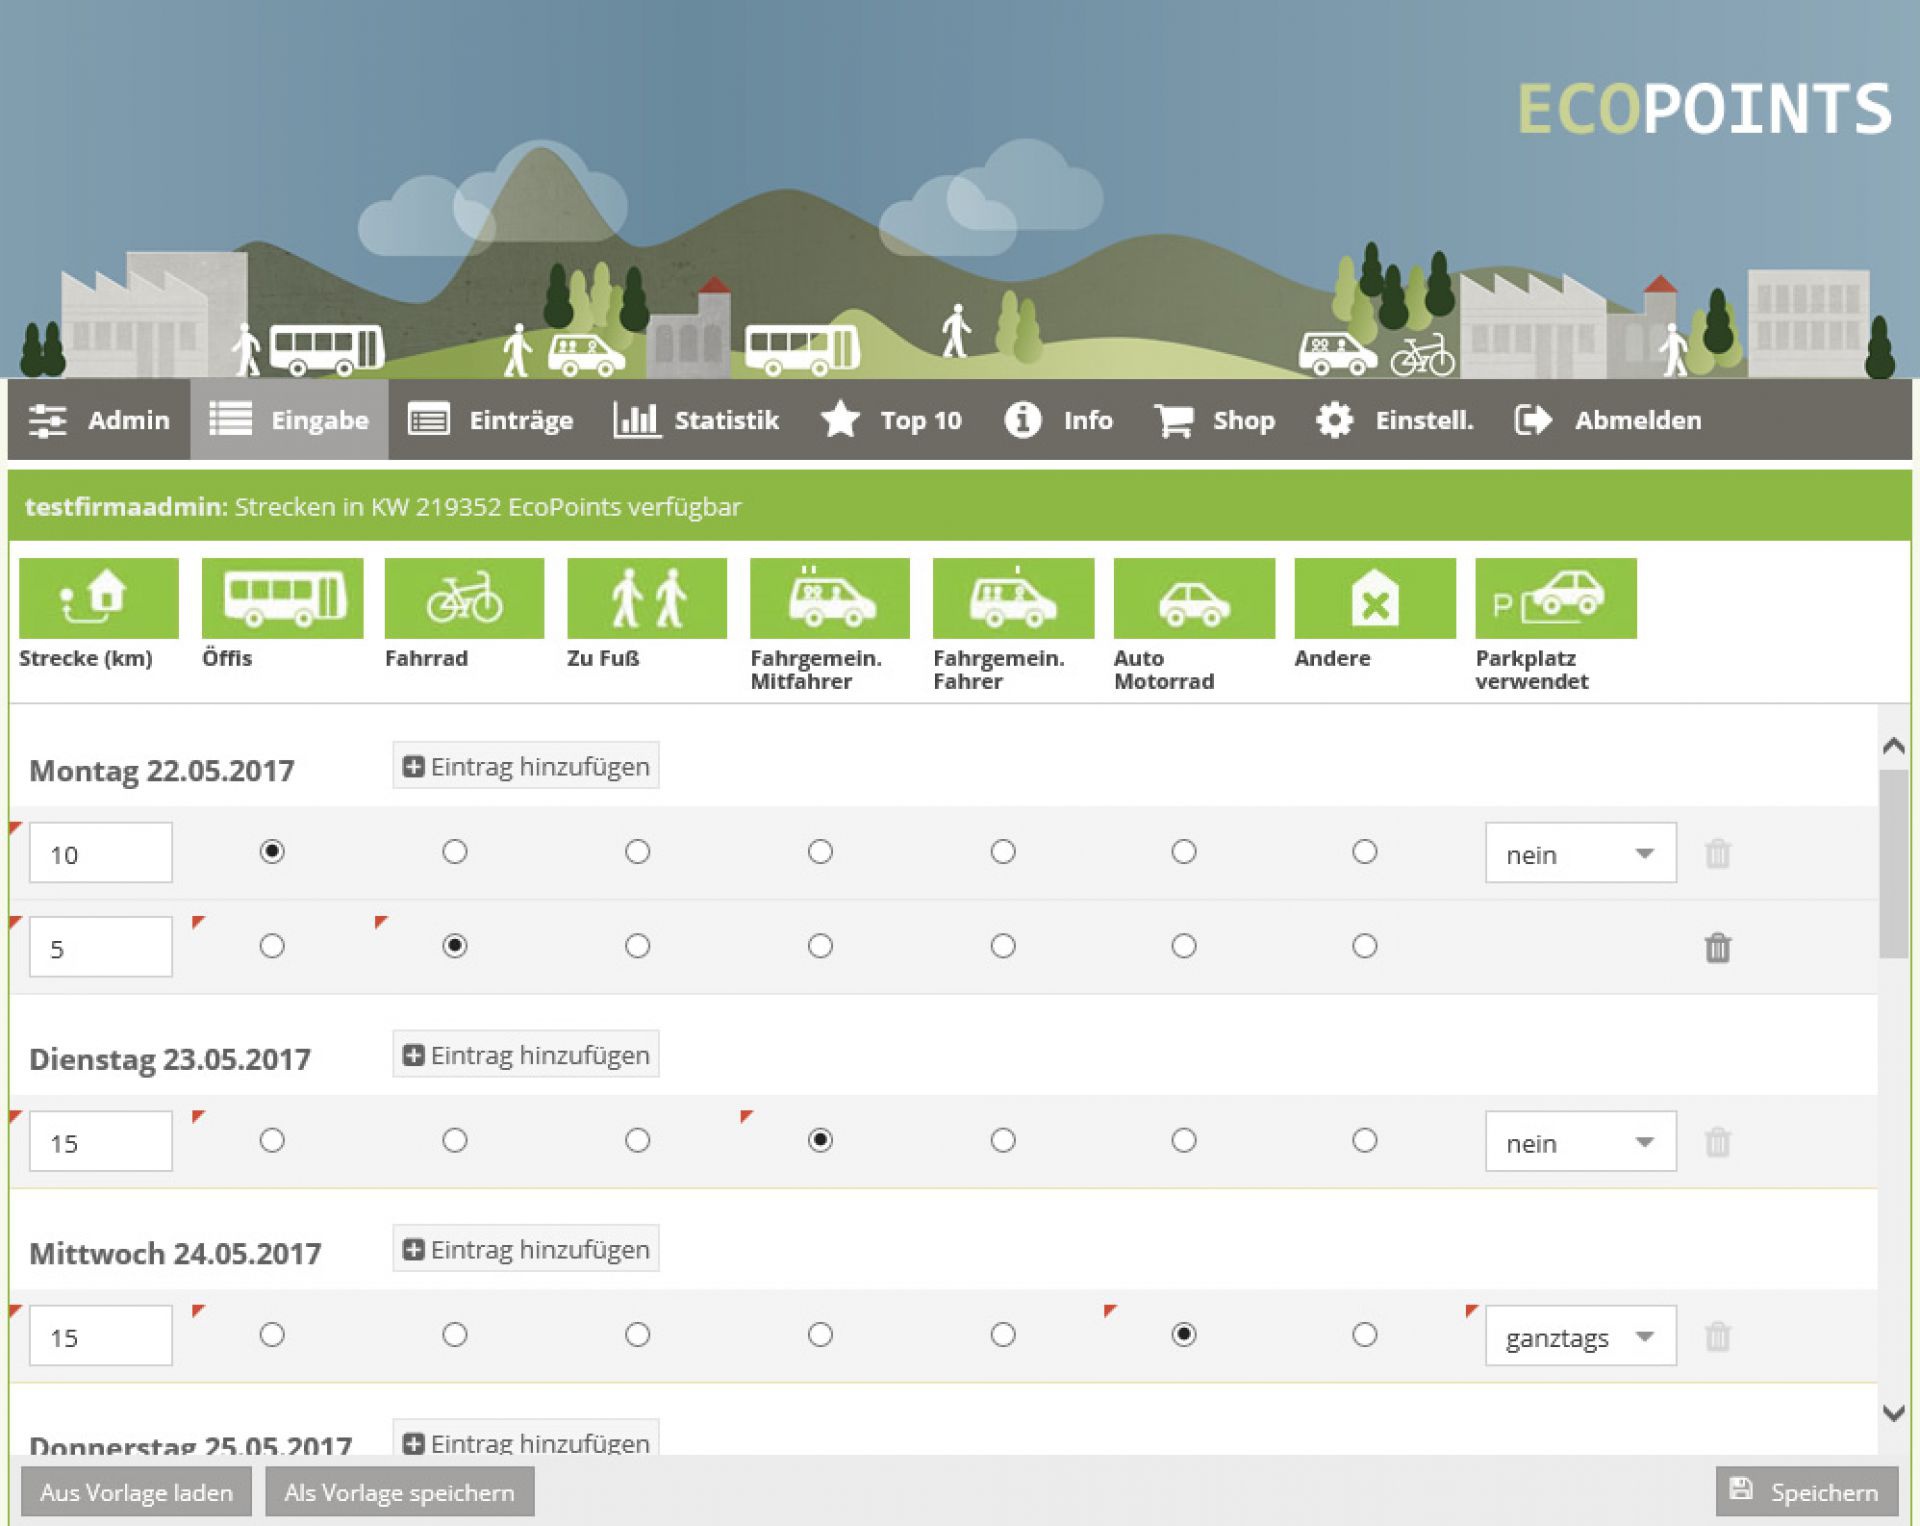The height and width of the screenshot is (1526, 1920).
Task: Open the Shop page
Action: click(x=1215, y=420)
